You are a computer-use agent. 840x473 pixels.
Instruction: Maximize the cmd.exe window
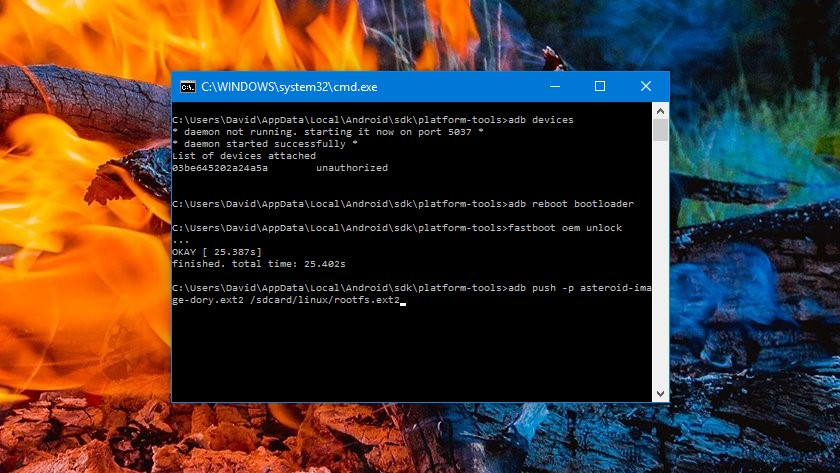(600, 86)
